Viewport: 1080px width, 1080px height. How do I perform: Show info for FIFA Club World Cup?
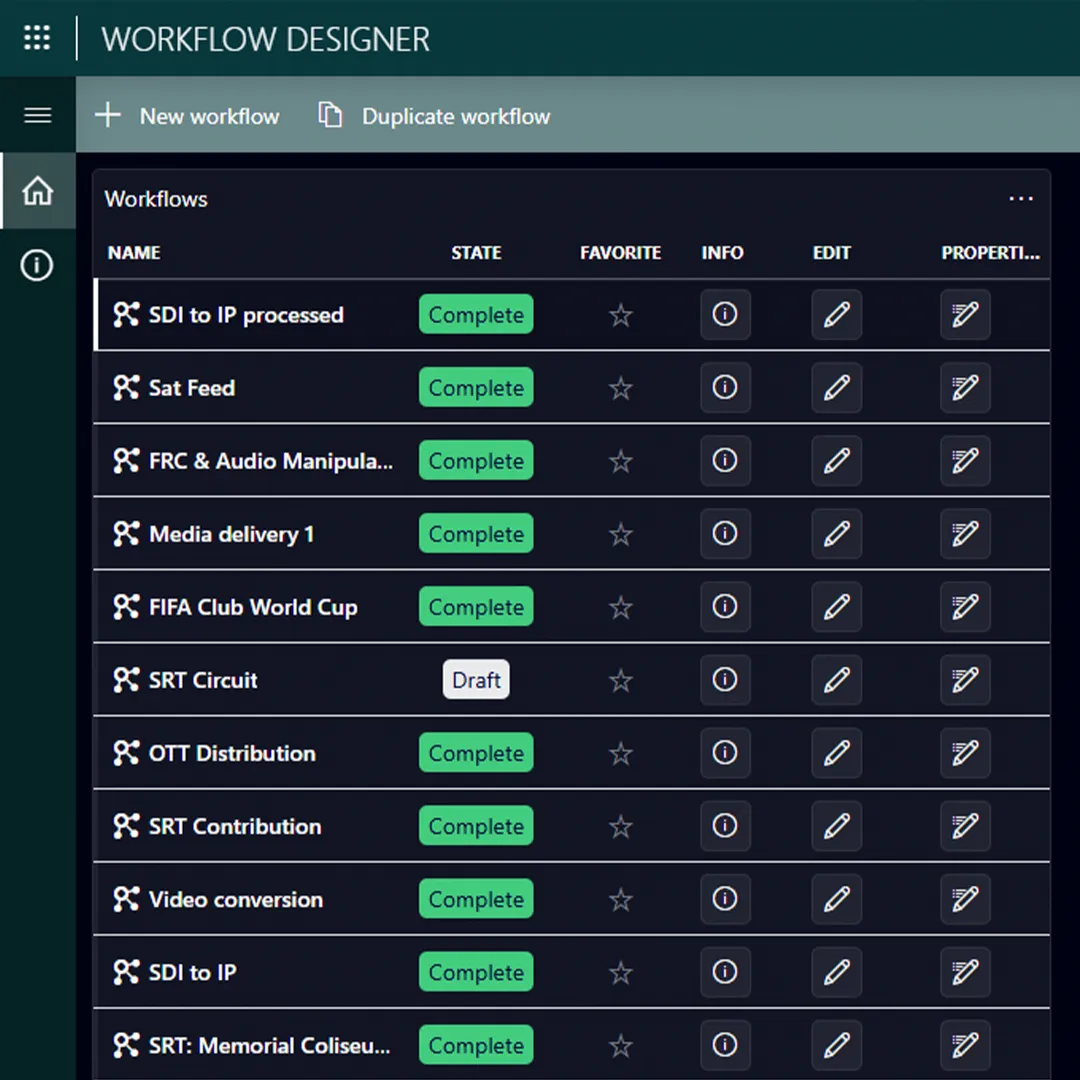coord(725,606)
